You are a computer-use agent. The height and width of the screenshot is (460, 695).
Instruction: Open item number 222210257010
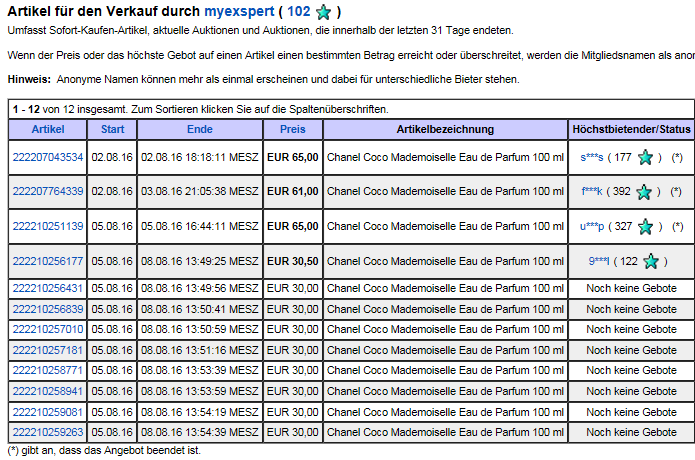48,330
